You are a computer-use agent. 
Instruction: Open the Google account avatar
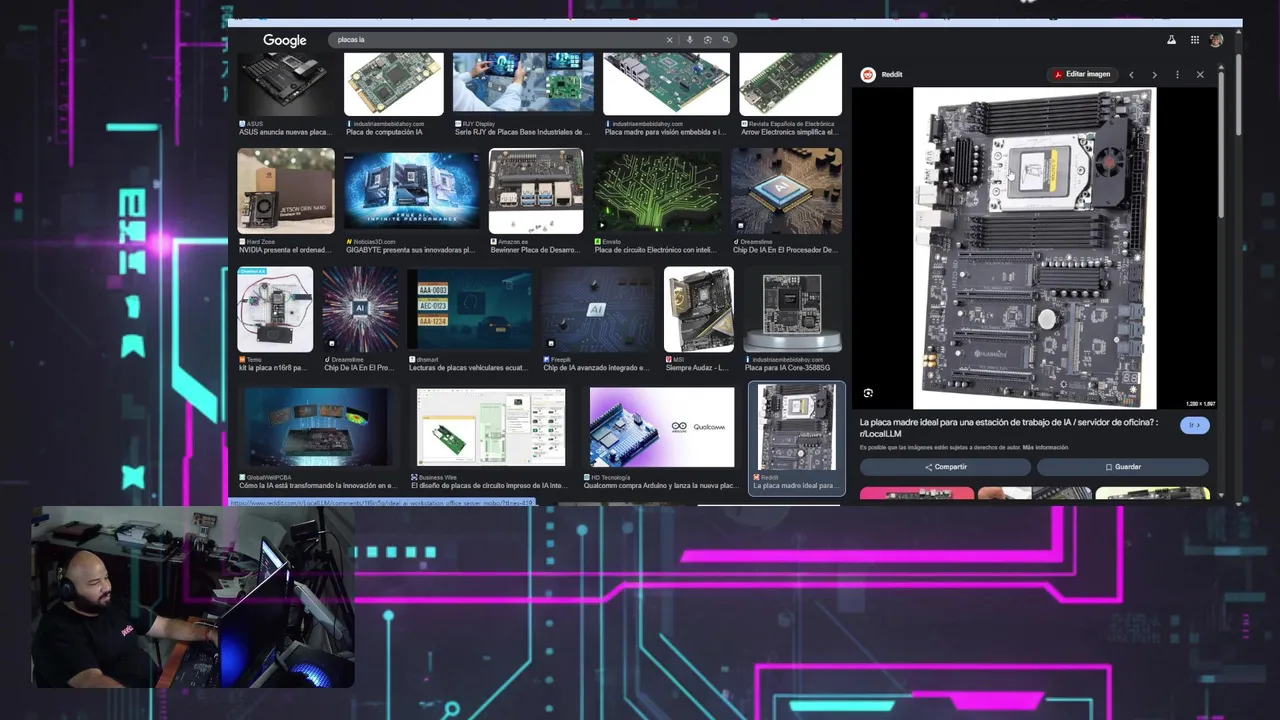1216,40
